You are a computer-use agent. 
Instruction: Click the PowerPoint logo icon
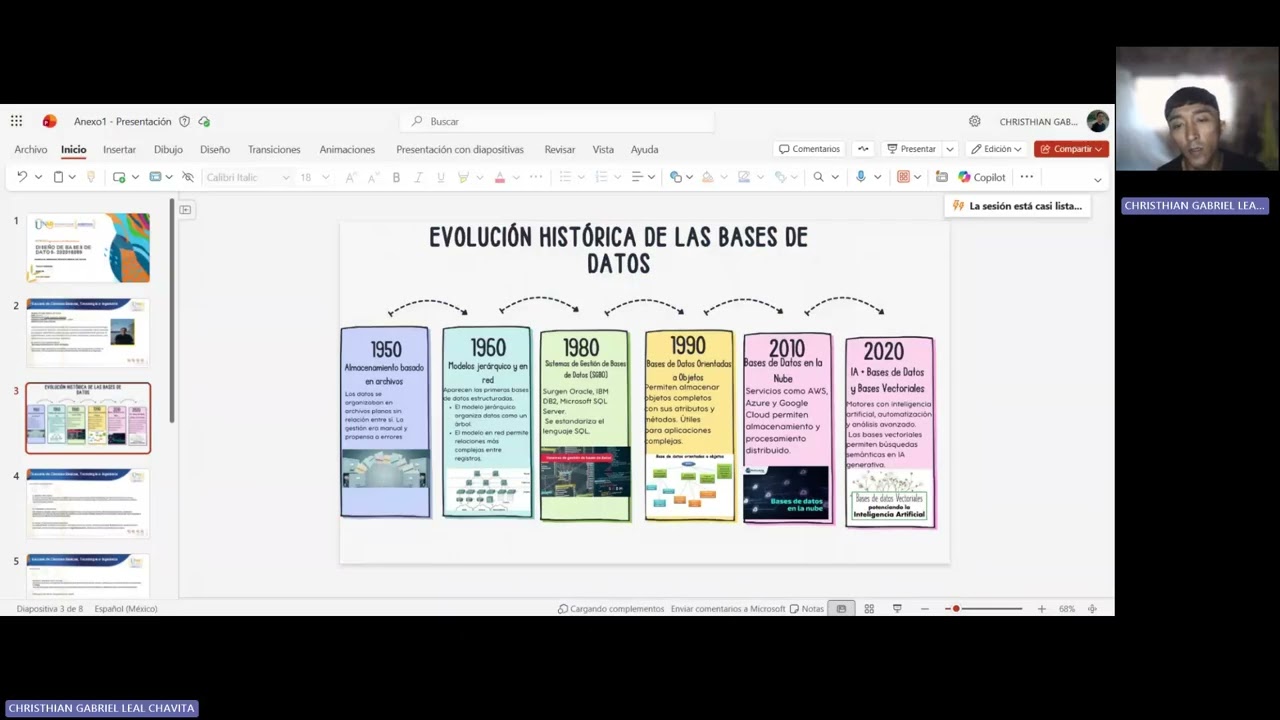[49, 121]
